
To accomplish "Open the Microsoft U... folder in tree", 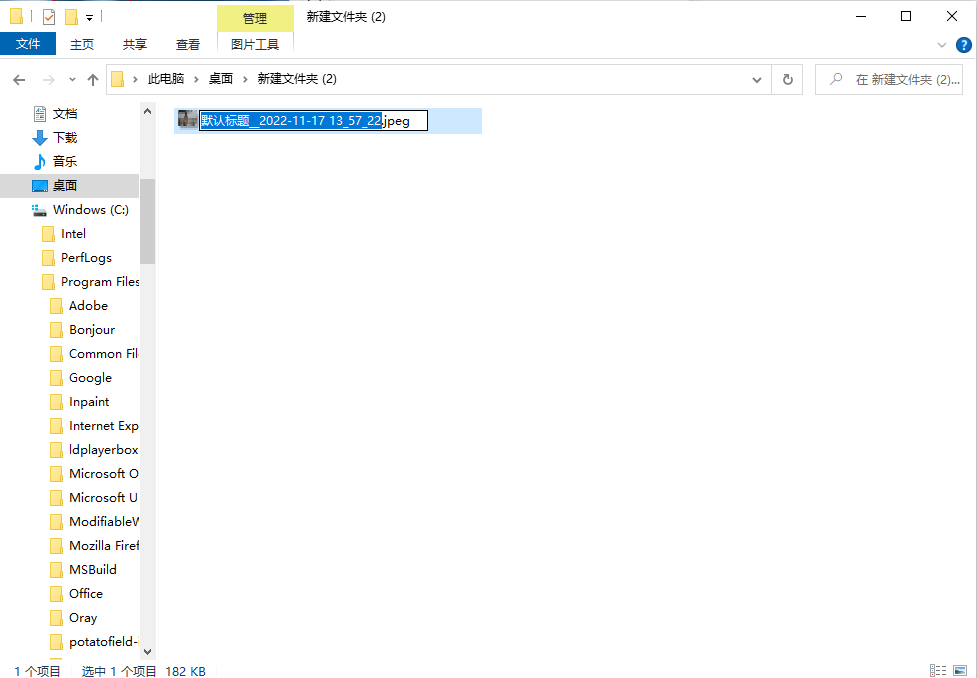I will pyautogui.click(x=103, y=497).
